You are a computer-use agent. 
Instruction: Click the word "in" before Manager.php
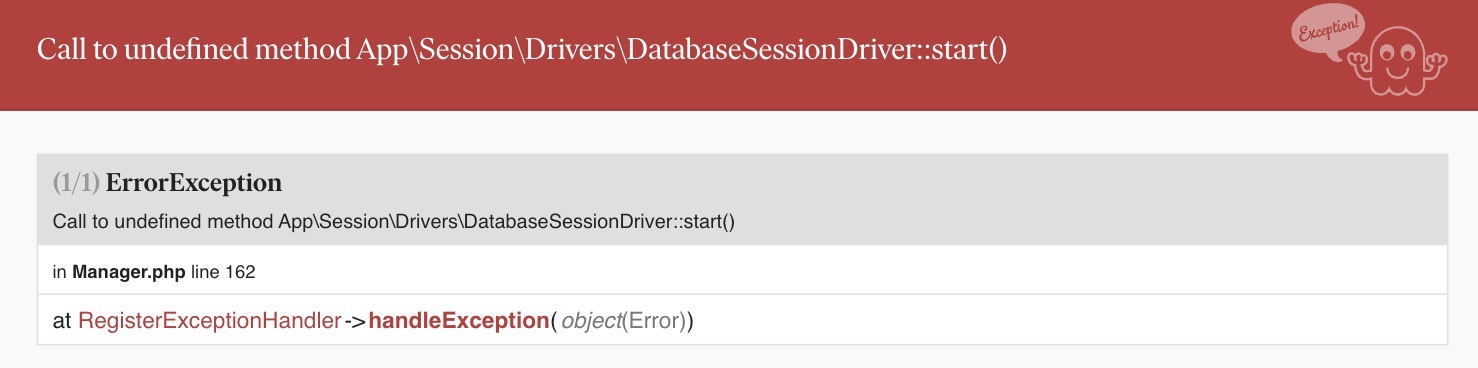pyautogui.click(x=59, y=271)
